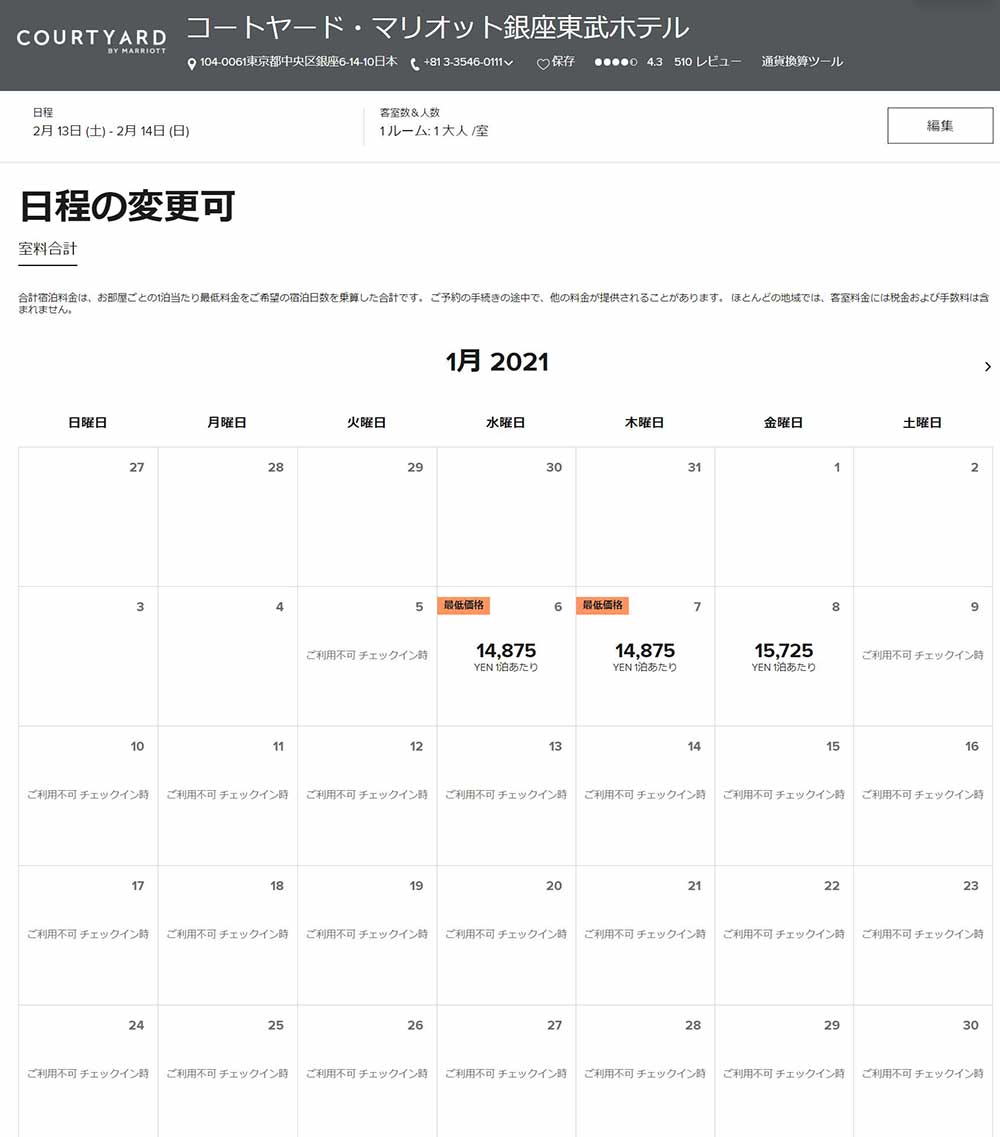Click unavailable January 9 cell
Screen dimensions: 1000x1137
pyautogui.click(x=923, y=656)
